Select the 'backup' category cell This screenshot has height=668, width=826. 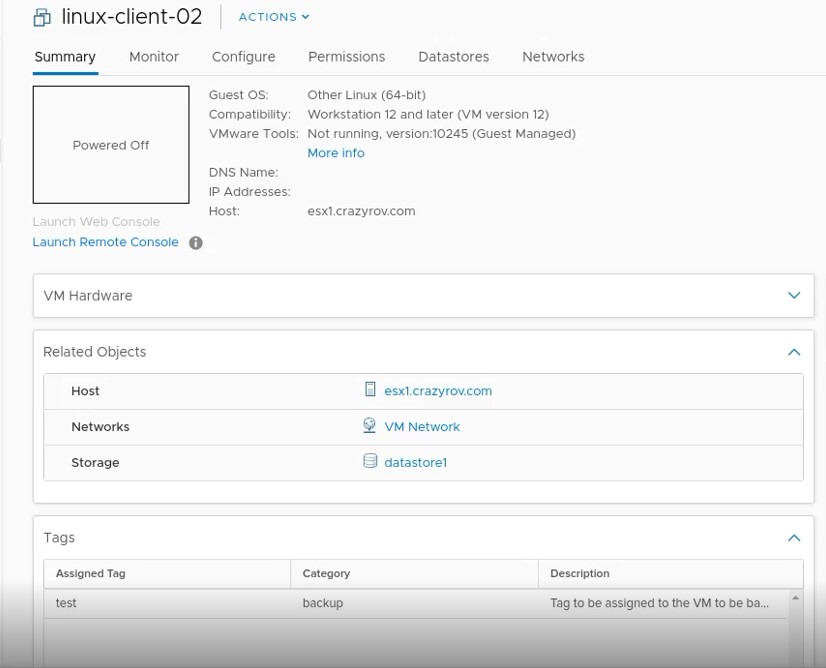coord(415,603)
